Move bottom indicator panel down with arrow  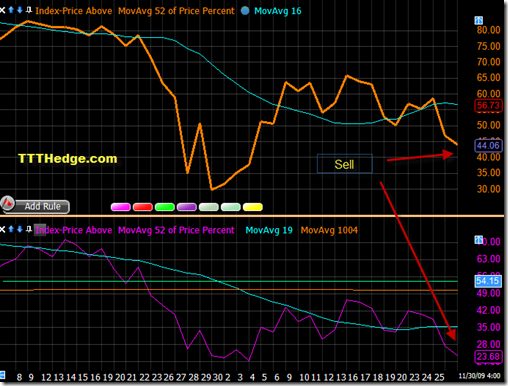(20, 229)
